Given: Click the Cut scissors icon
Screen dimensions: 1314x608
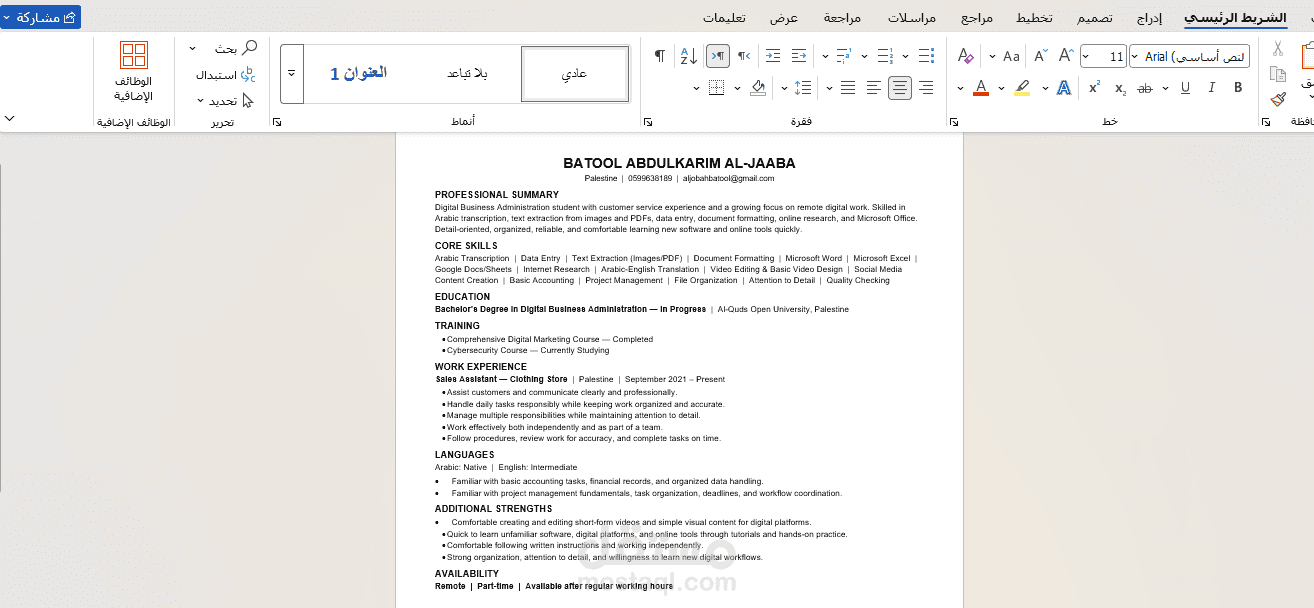Looking at the screenshot, I should tap(1278, 48).
